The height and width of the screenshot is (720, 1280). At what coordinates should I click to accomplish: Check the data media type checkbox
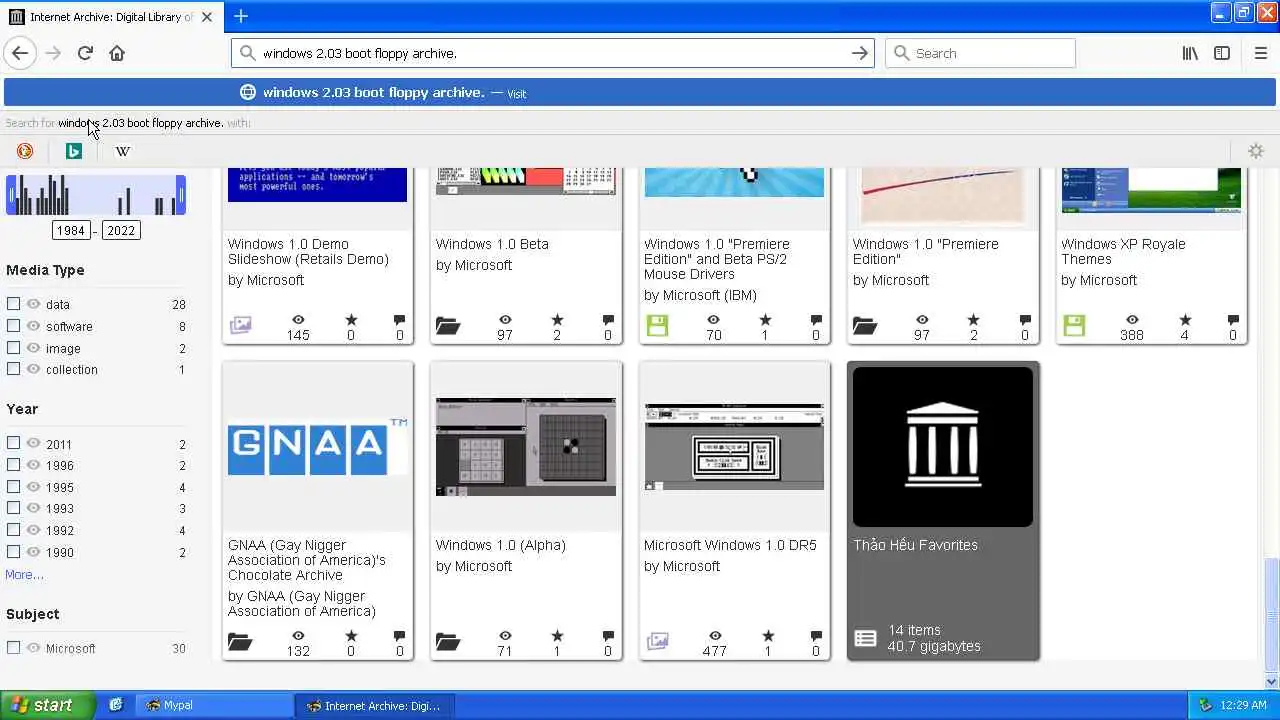[13, 303]
